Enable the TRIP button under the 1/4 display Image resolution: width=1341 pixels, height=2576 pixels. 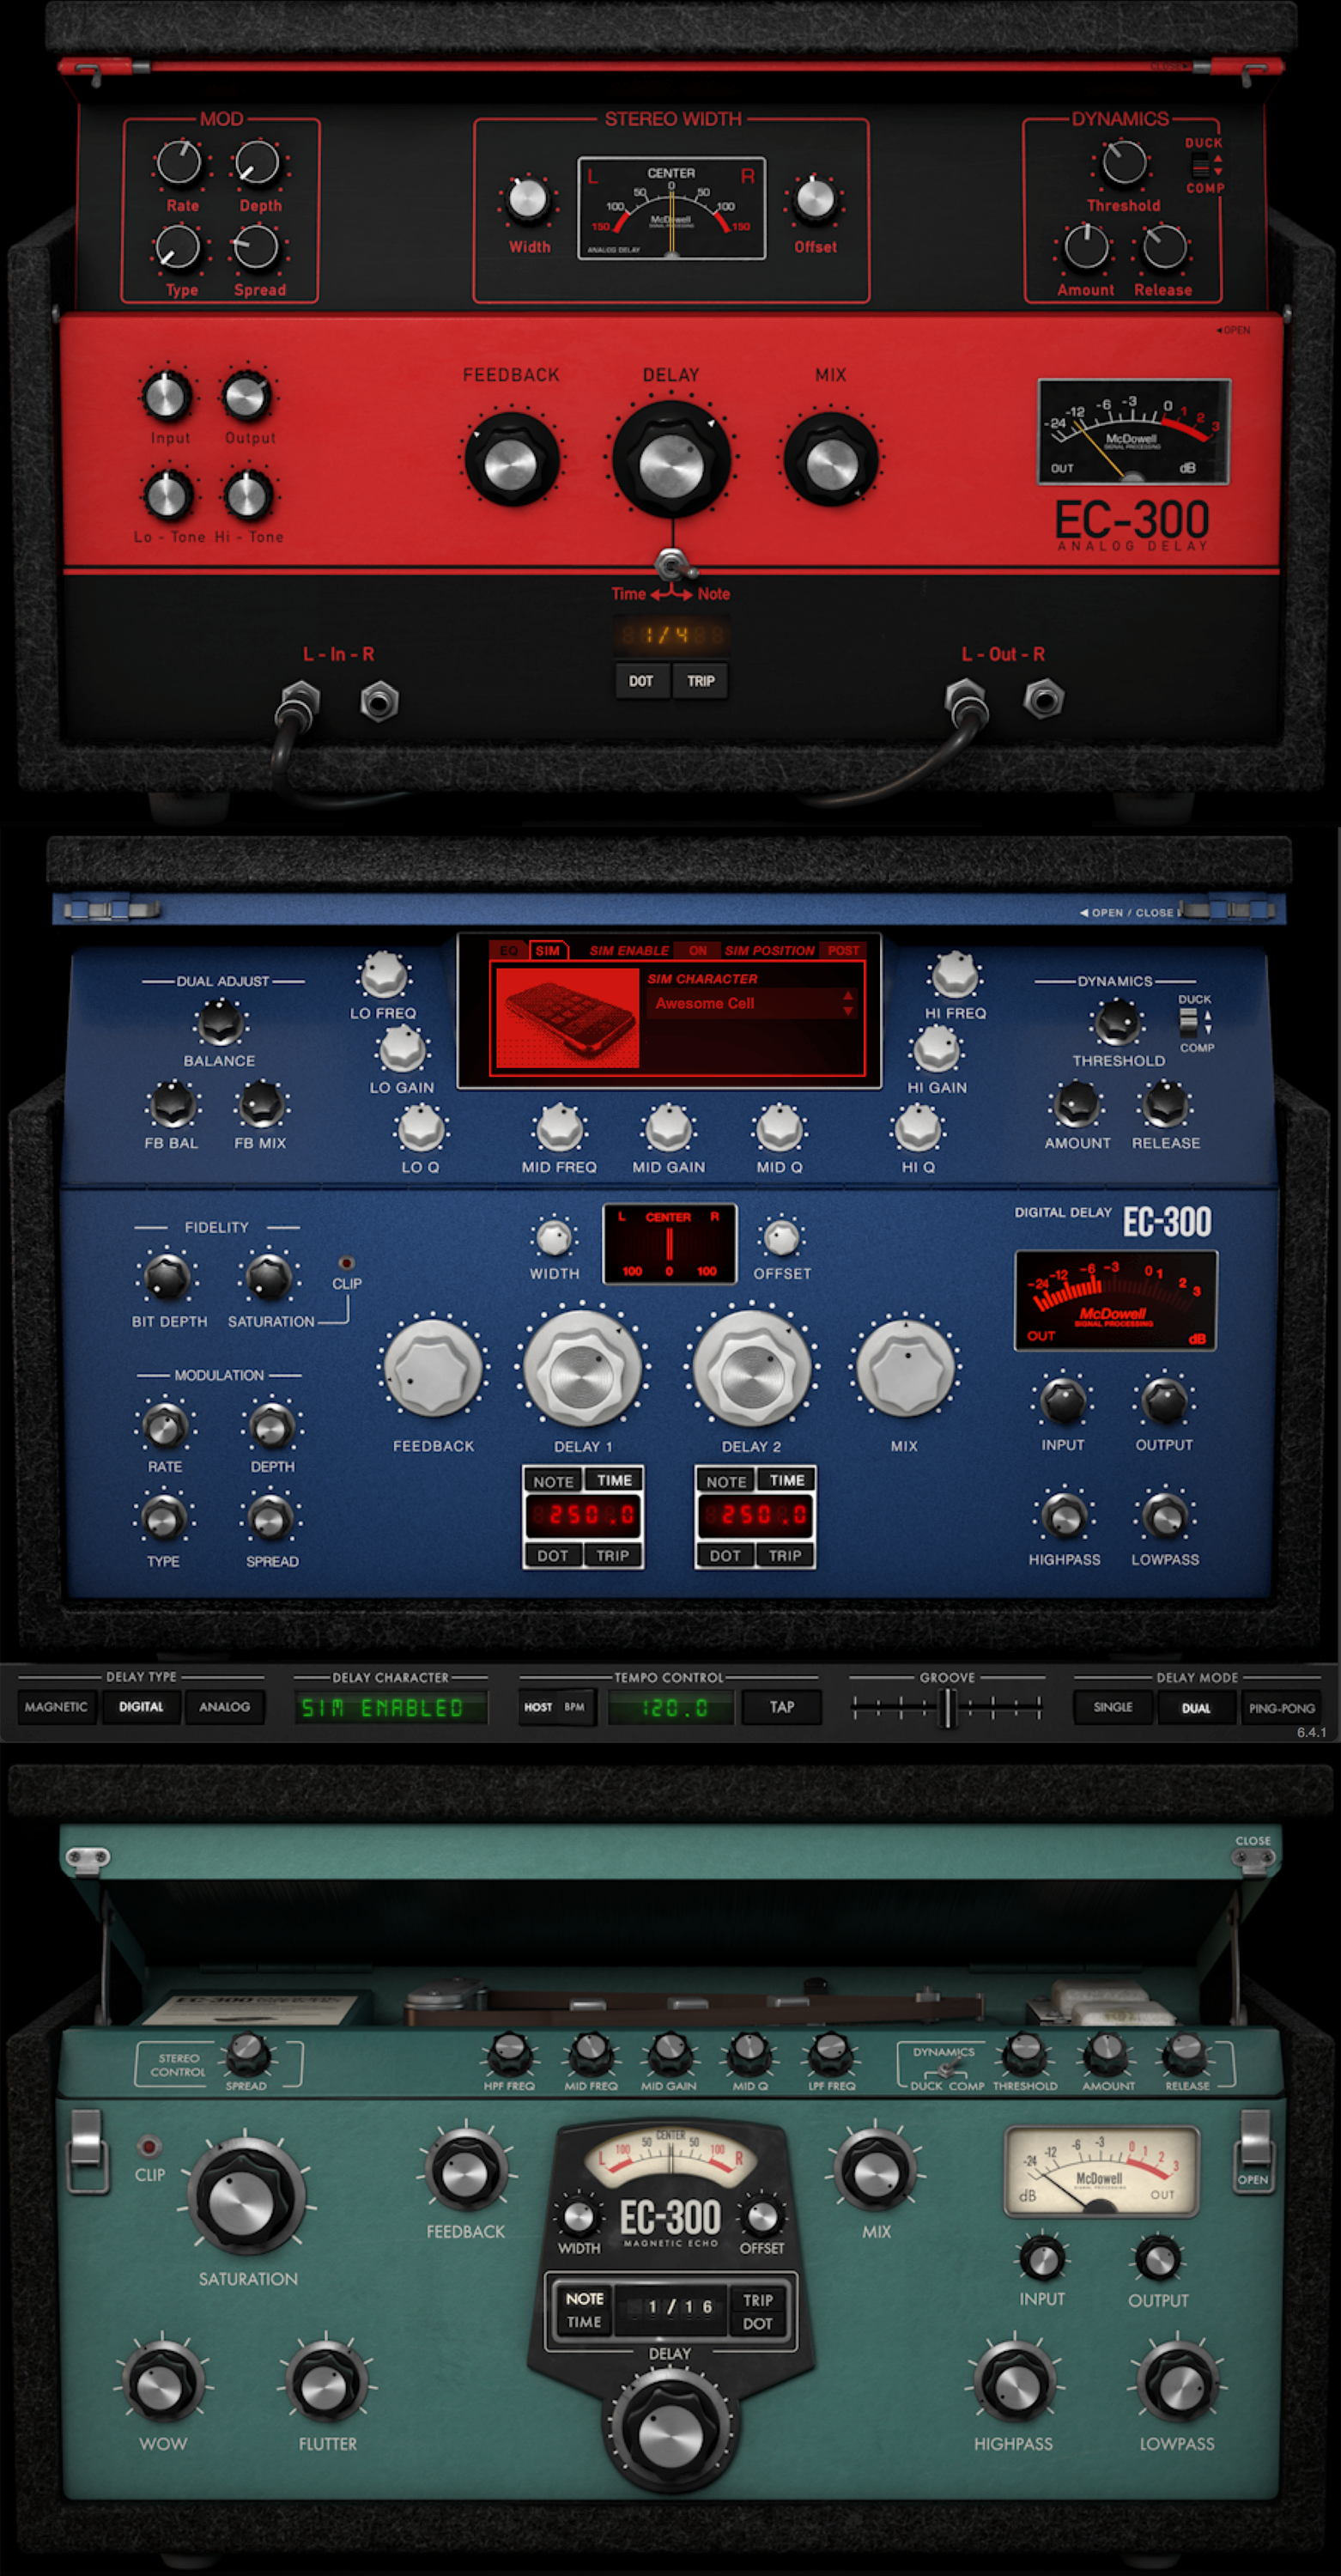click(700, 681)
